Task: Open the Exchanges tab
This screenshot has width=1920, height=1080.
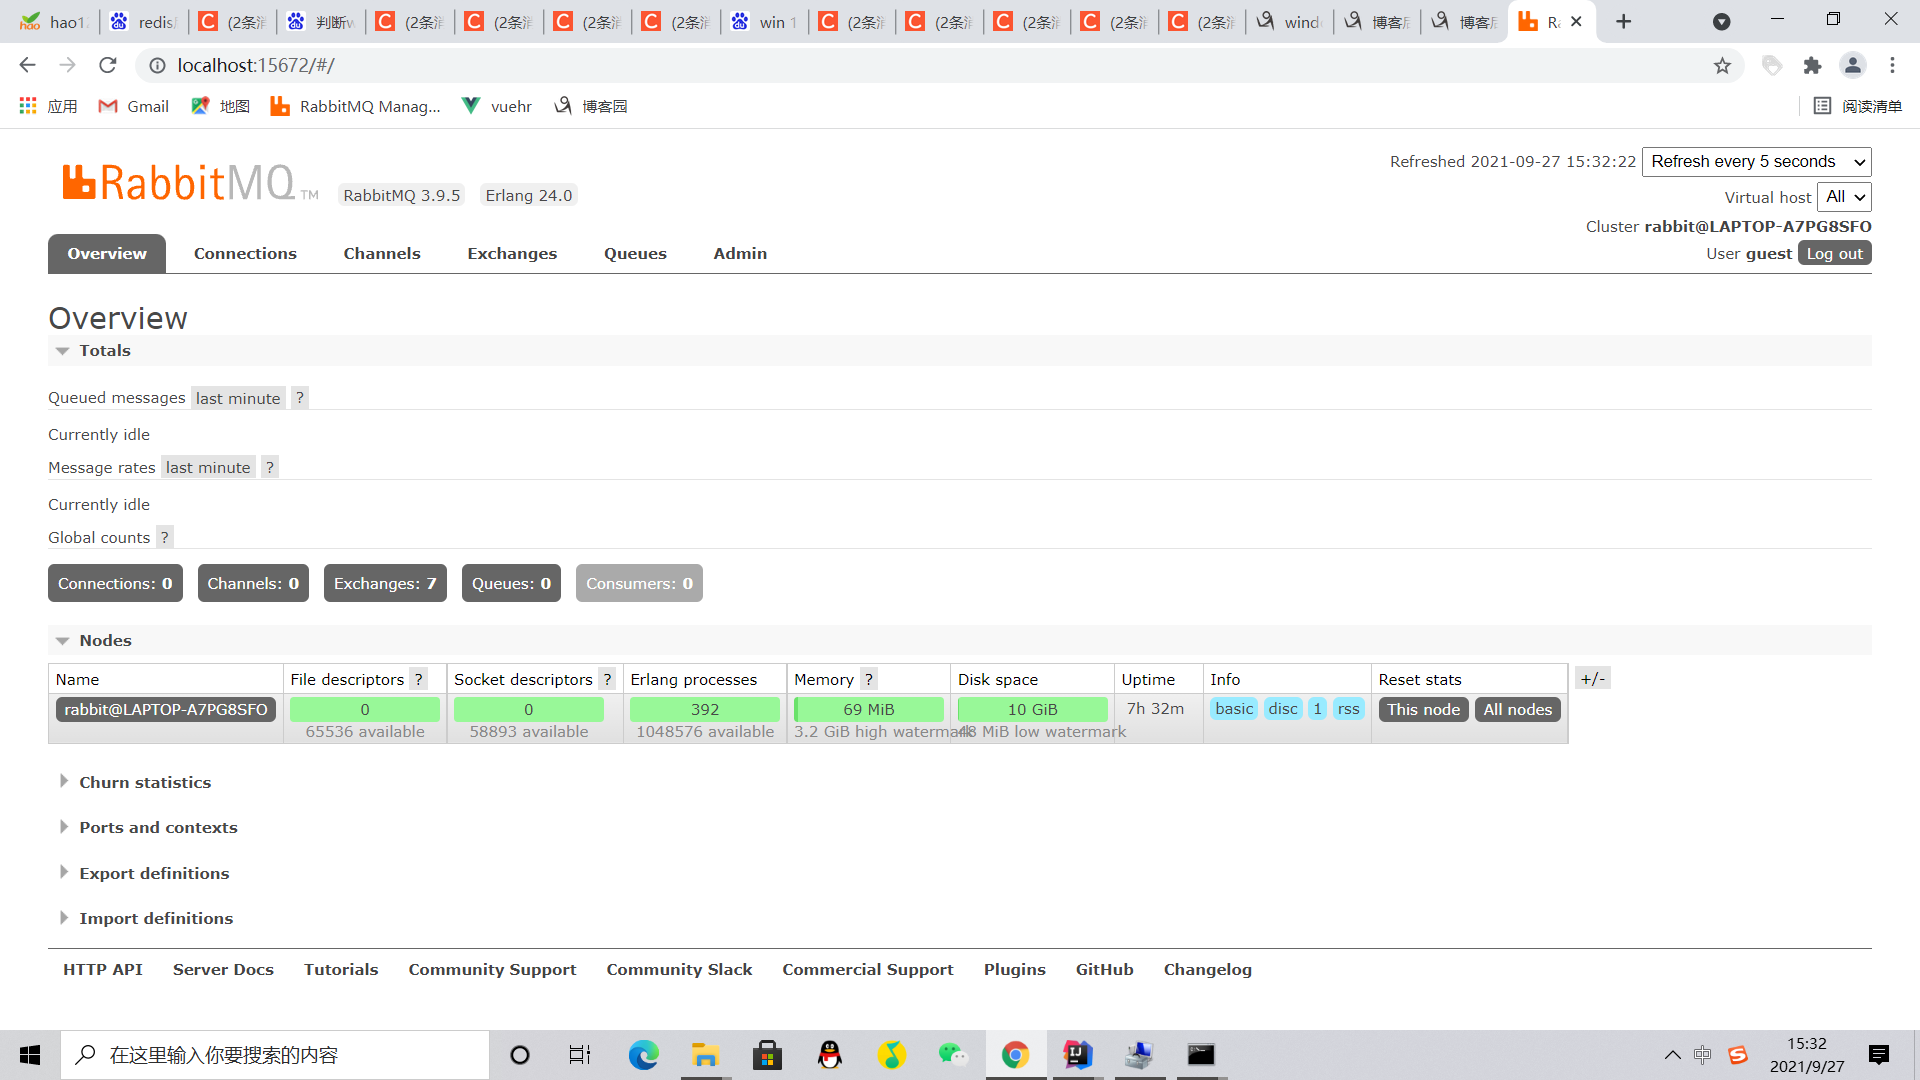Action: tap(512, 254)
